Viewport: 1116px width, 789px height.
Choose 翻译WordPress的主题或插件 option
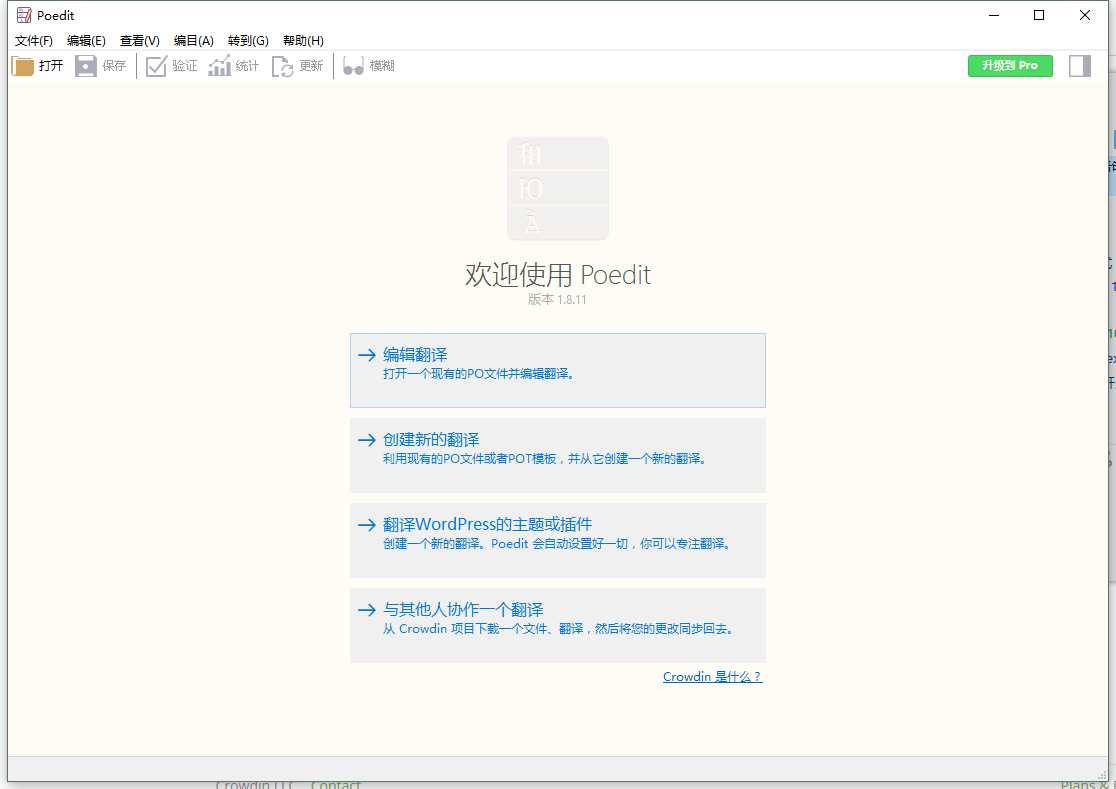(x=558, y=540)
